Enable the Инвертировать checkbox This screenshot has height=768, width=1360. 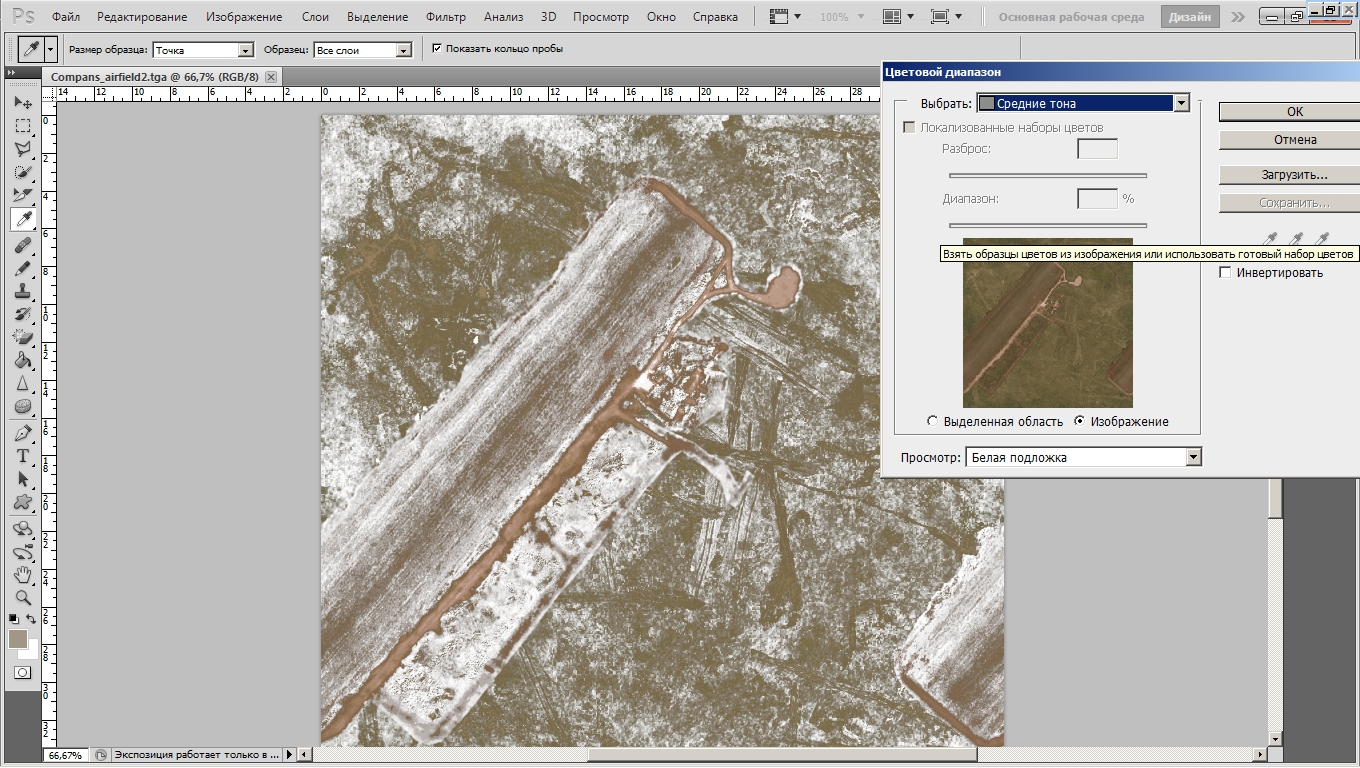1225,273
